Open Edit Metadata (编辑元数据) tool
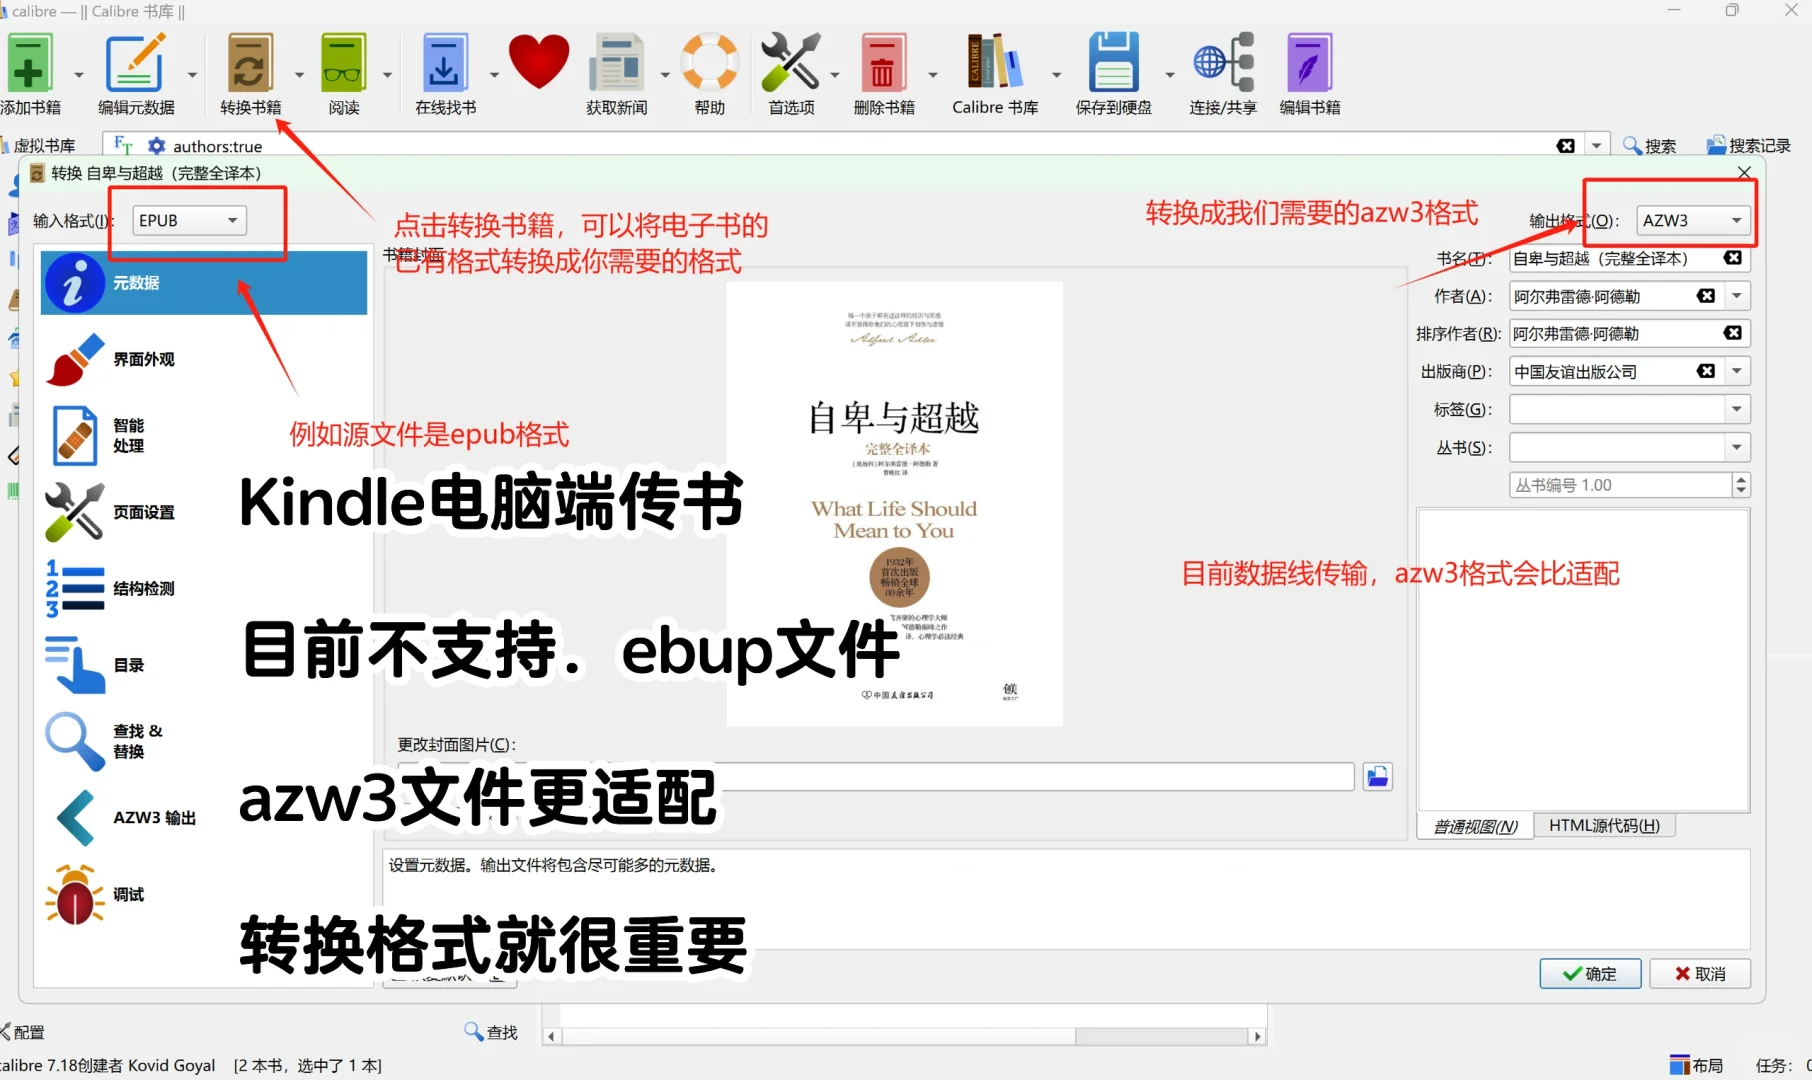Viewport: 1812px width, 1080px height. click(x=135, y=64)
